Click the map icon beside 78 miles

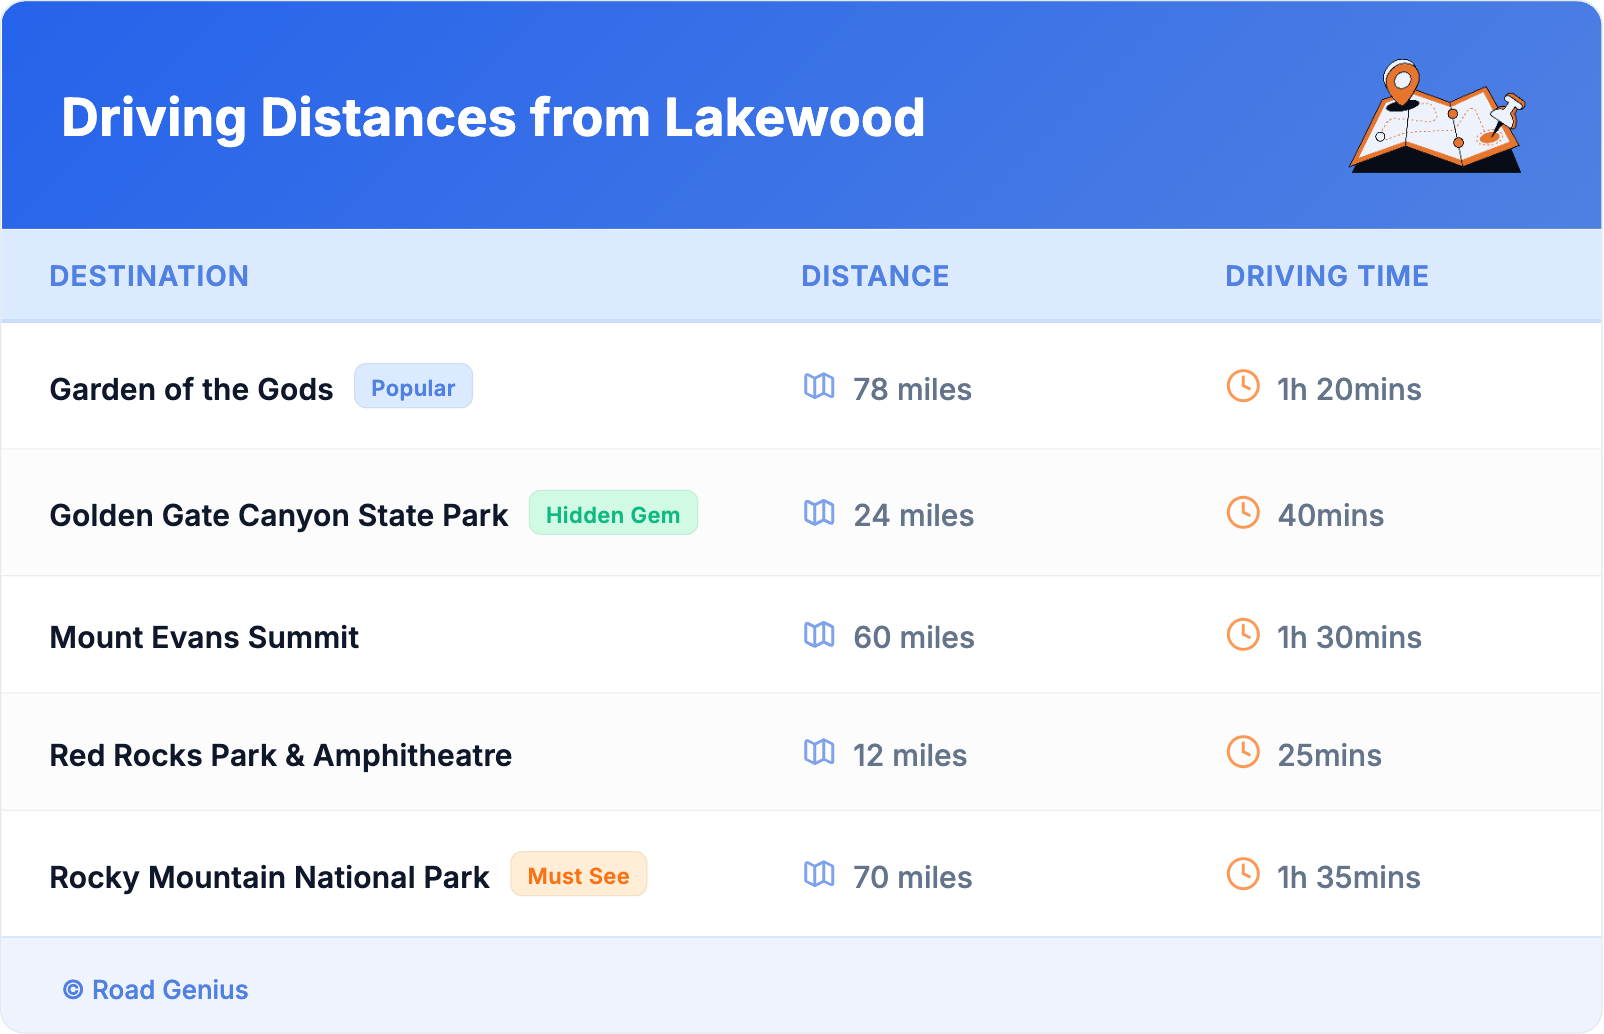pyautogui.click(x=819, y=386)
